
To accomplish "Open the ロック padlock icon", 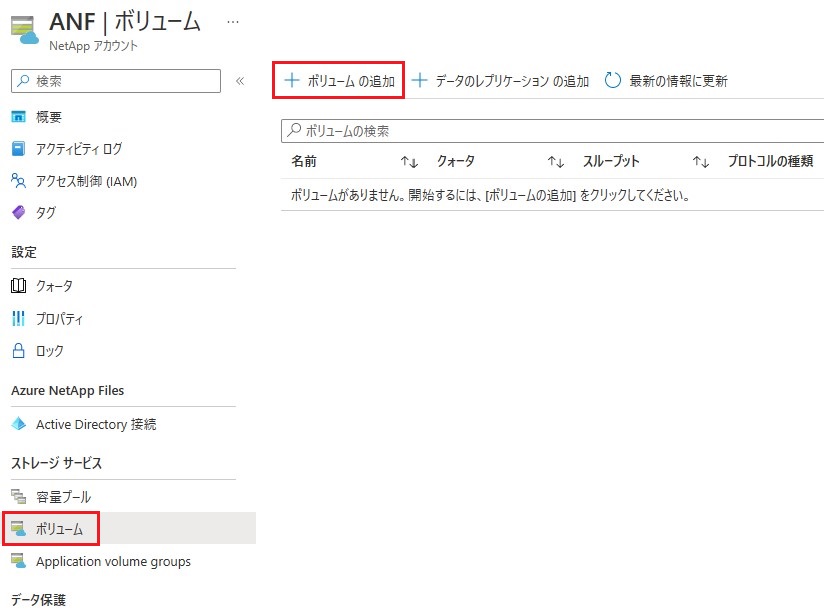I will (x=18, y=350).
